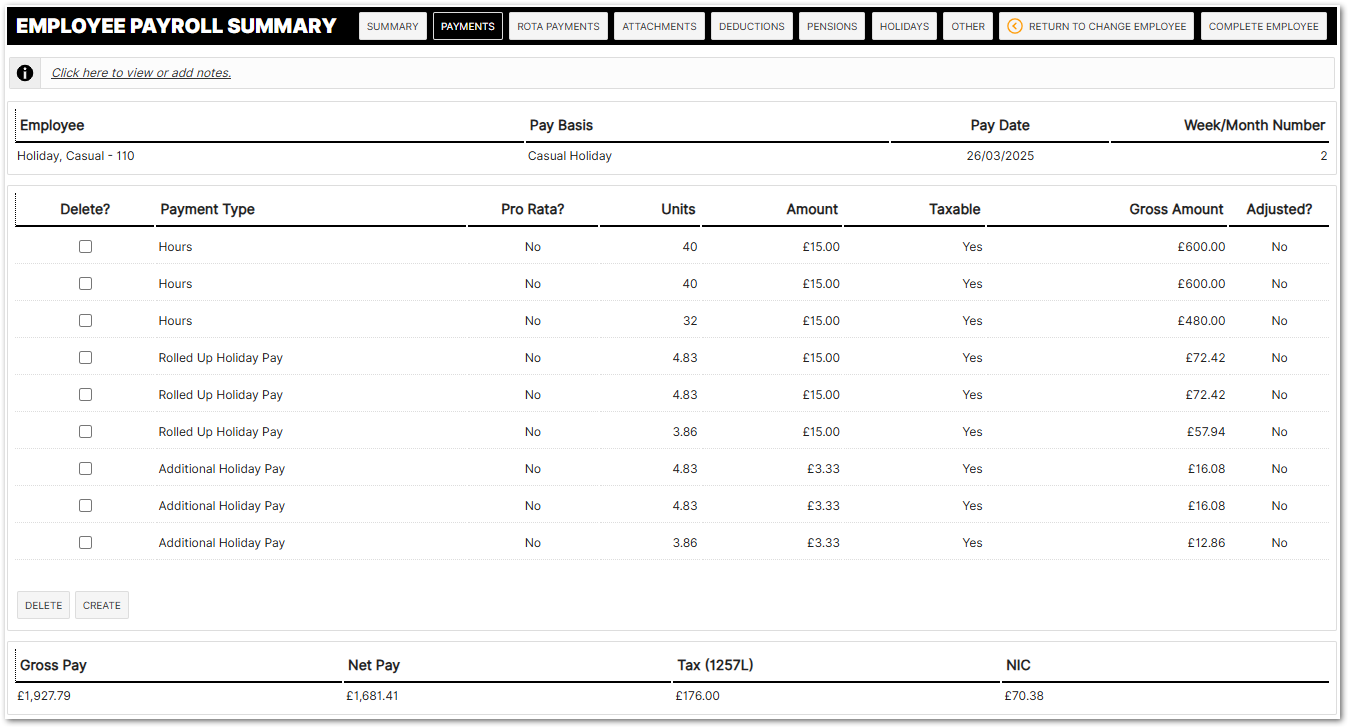Open the Attachments tab
The height and width of the screenshot is (728, 1349).
659,26
